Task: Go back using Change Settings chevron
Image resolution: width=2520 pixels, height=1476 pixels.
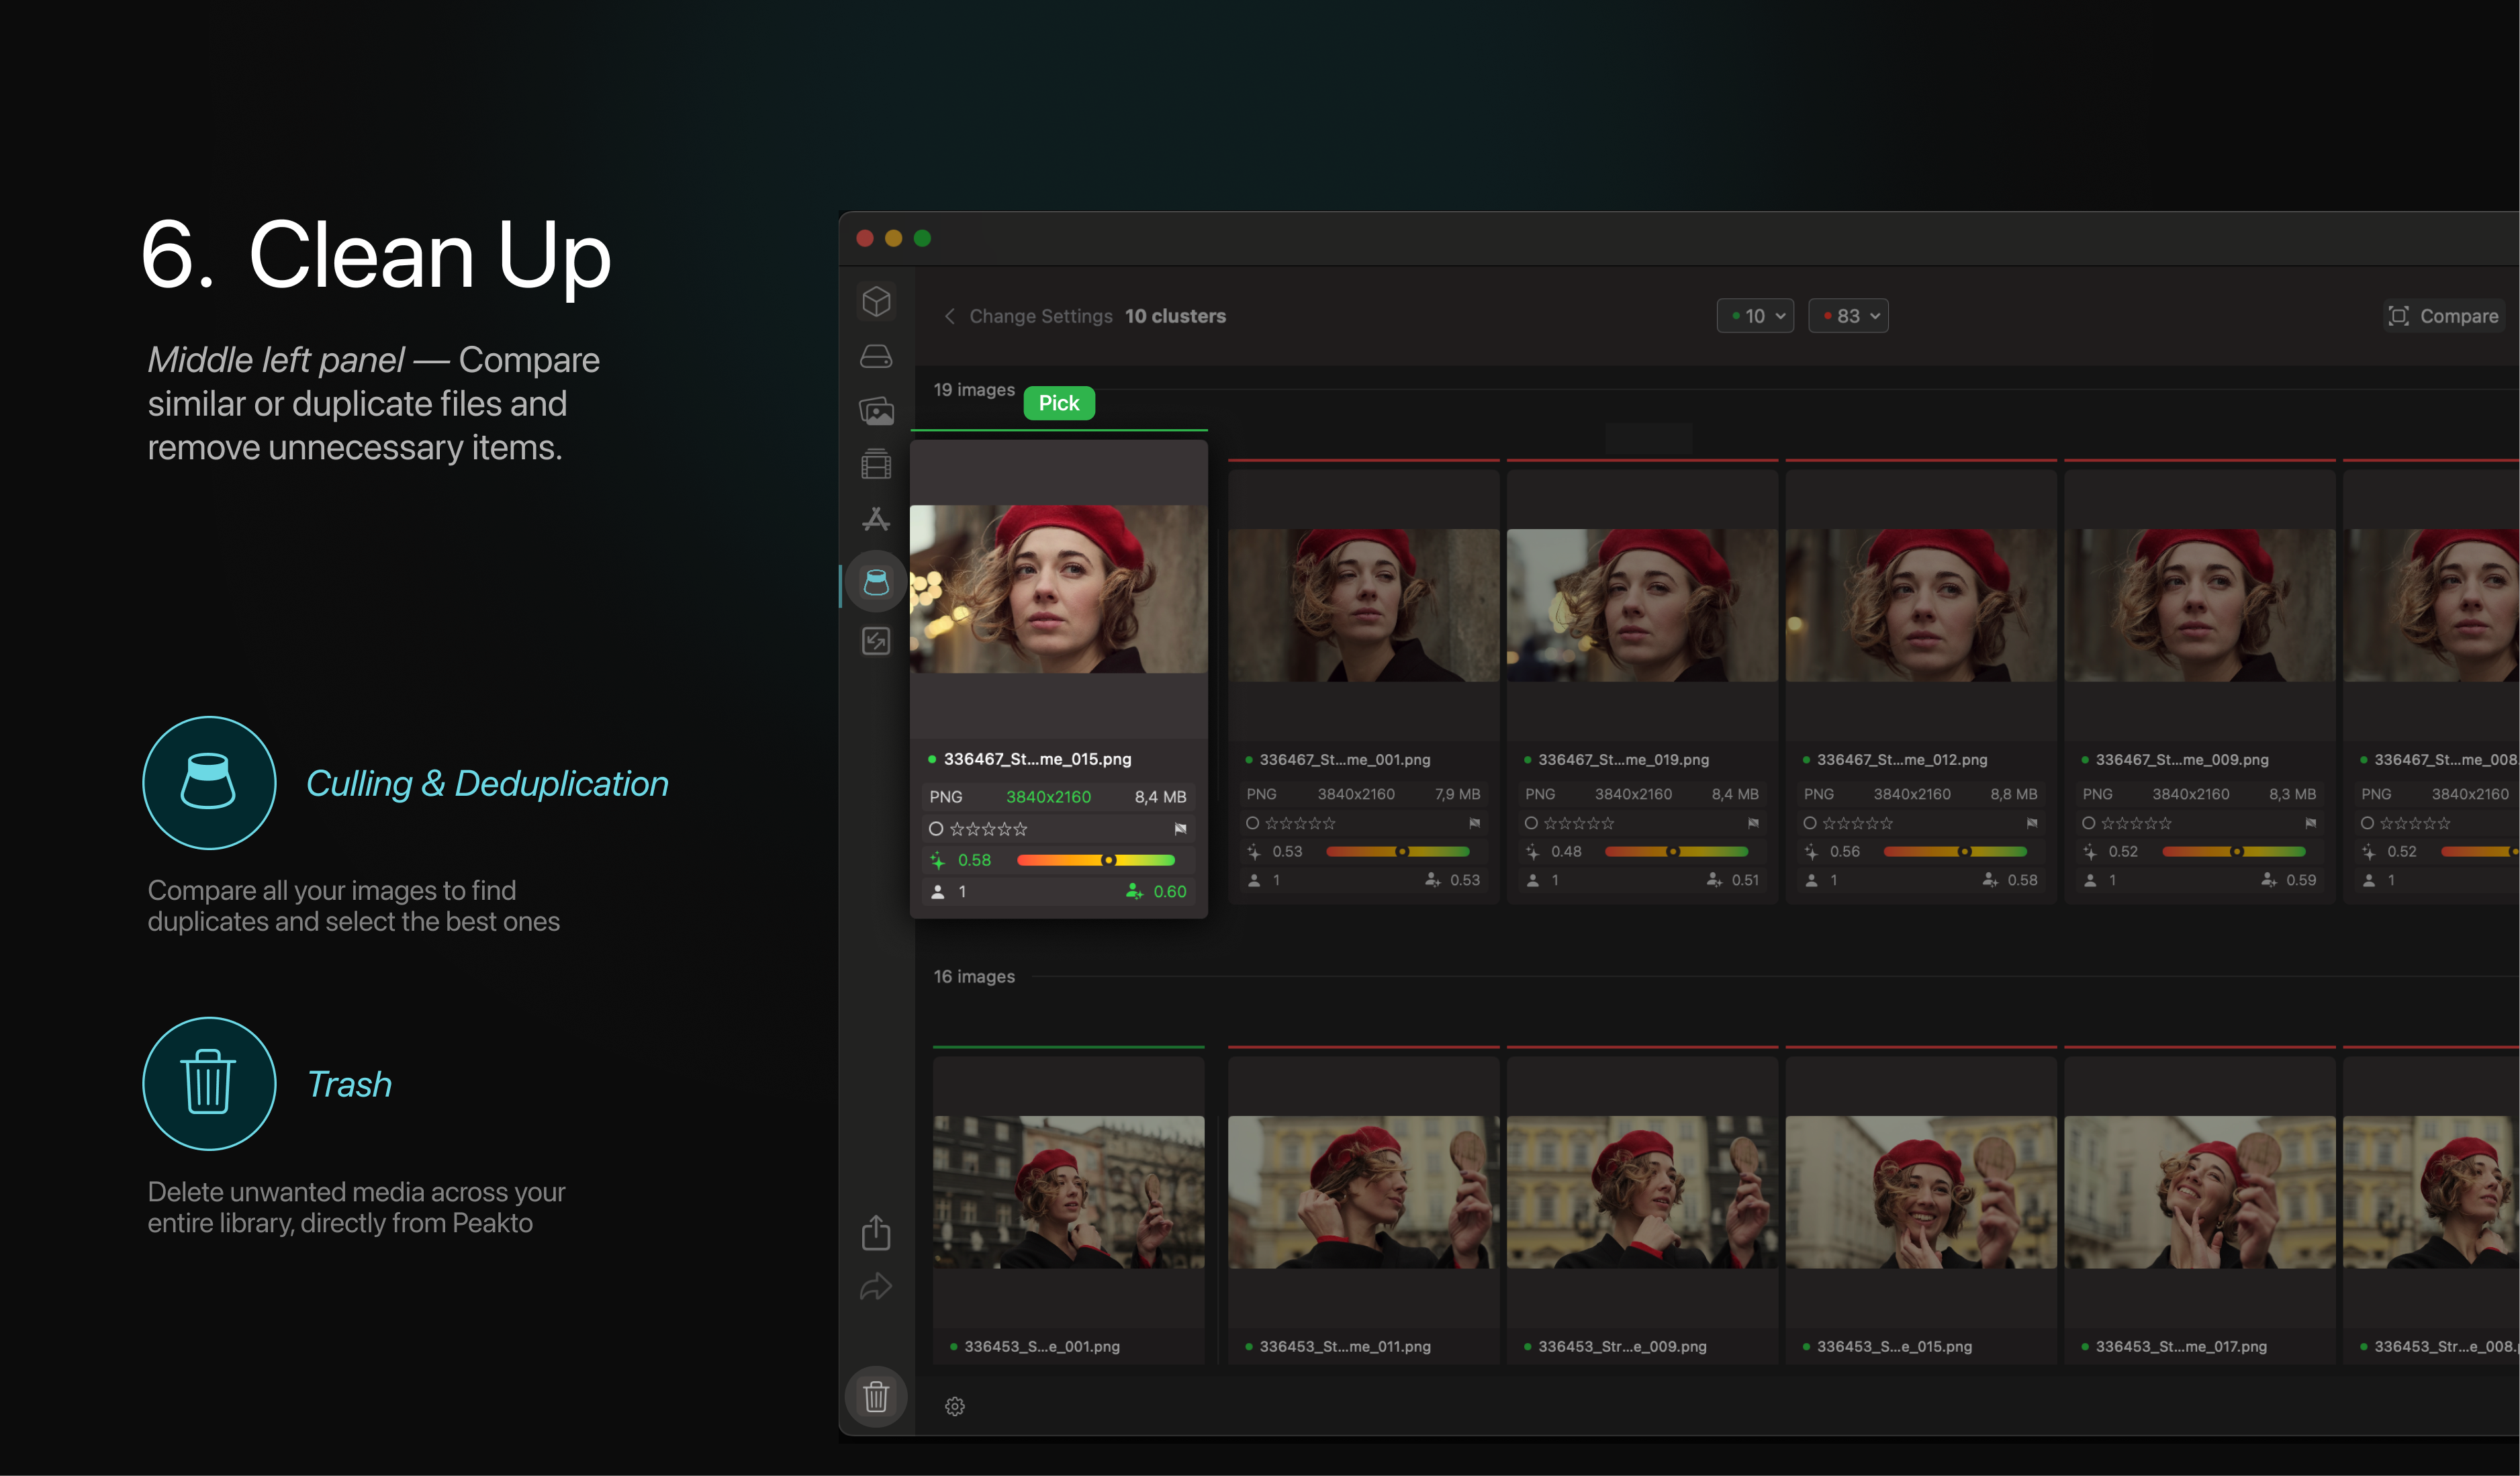Action: coord(949,316)
